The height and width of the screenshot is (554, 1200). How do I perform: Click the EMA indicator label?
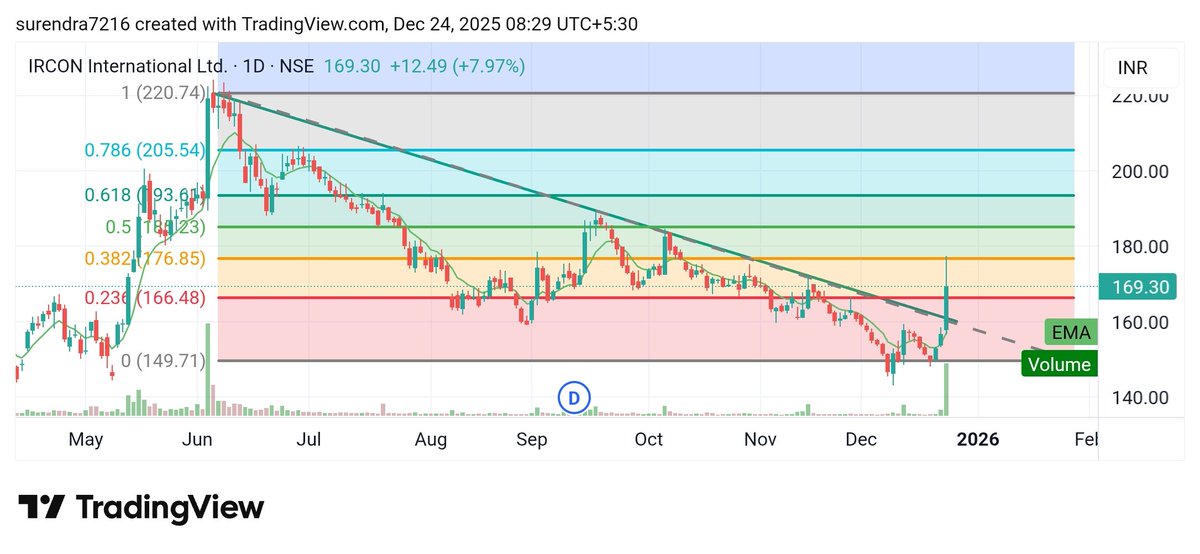click(1072, 332)
